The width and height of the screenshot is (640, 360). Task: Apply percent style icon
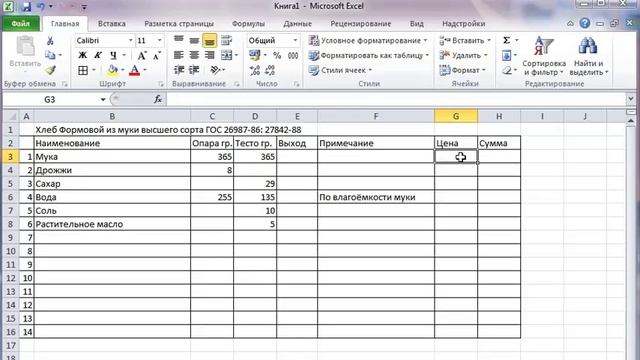277,55
